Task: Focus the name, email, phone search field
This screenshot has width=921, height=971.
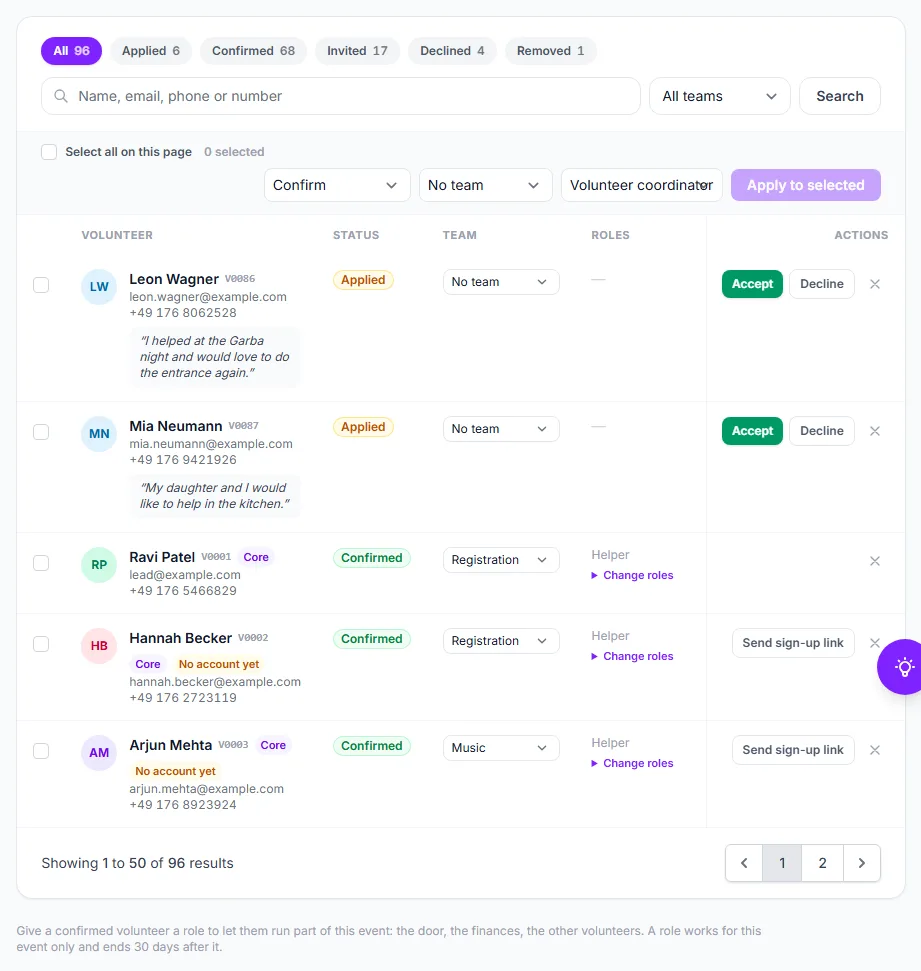Action: click(x=341, y=96)
